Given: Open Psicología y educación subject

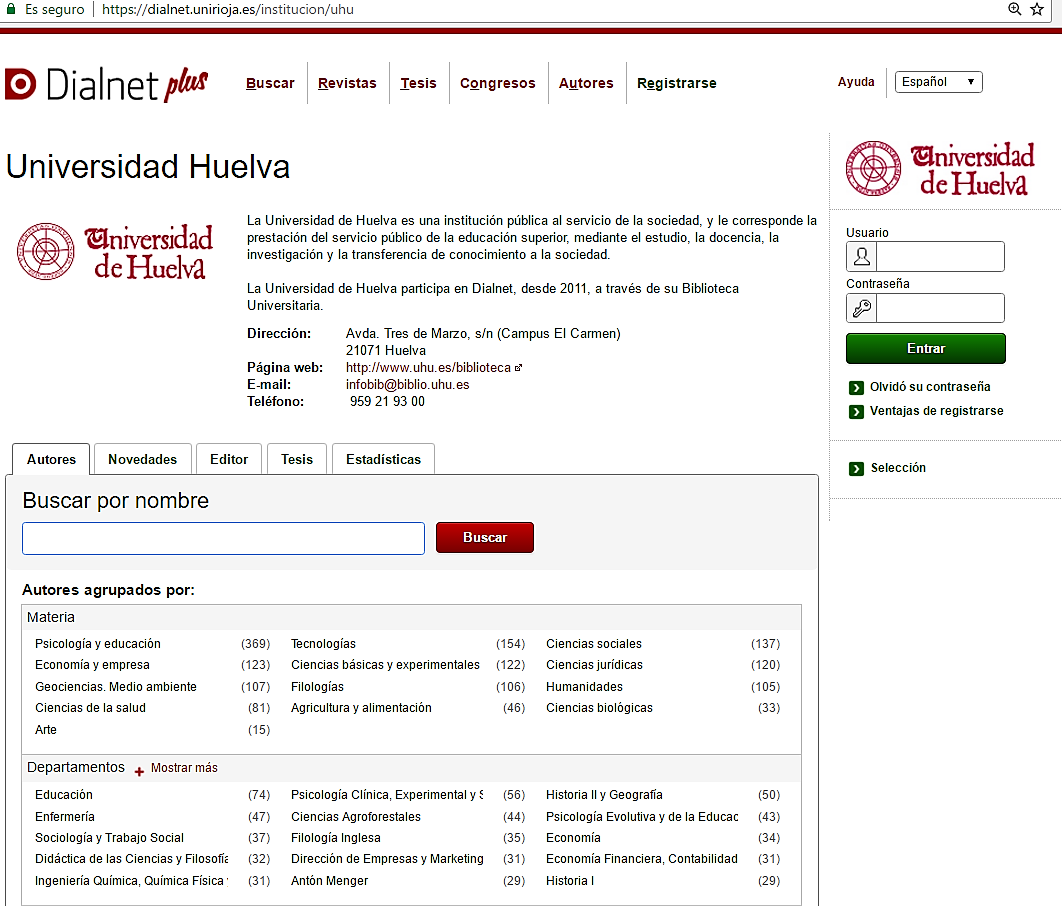Looking at the screenshot, I should (98, 644).
